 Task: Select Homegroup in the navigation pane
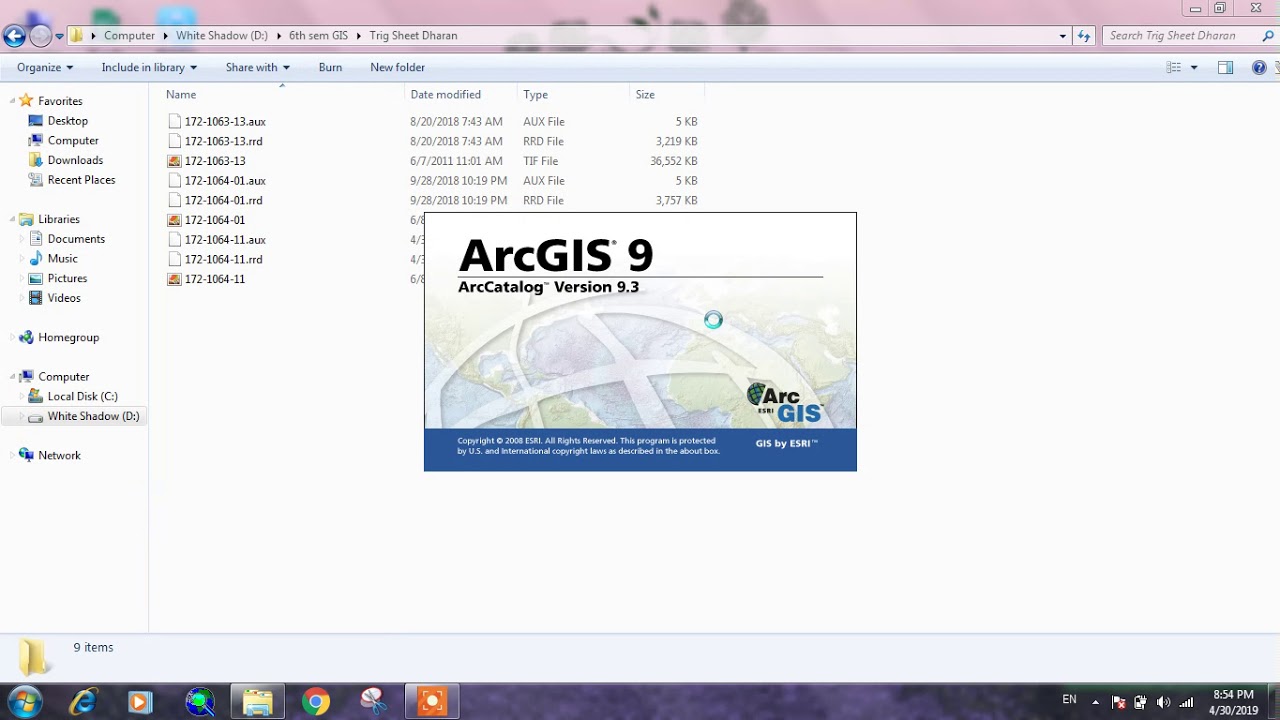coord(68,337)
